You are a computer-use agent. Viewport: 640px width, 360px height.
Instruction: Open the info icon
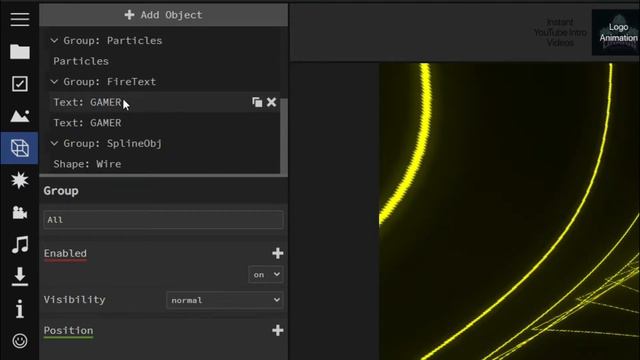[20, 309]
